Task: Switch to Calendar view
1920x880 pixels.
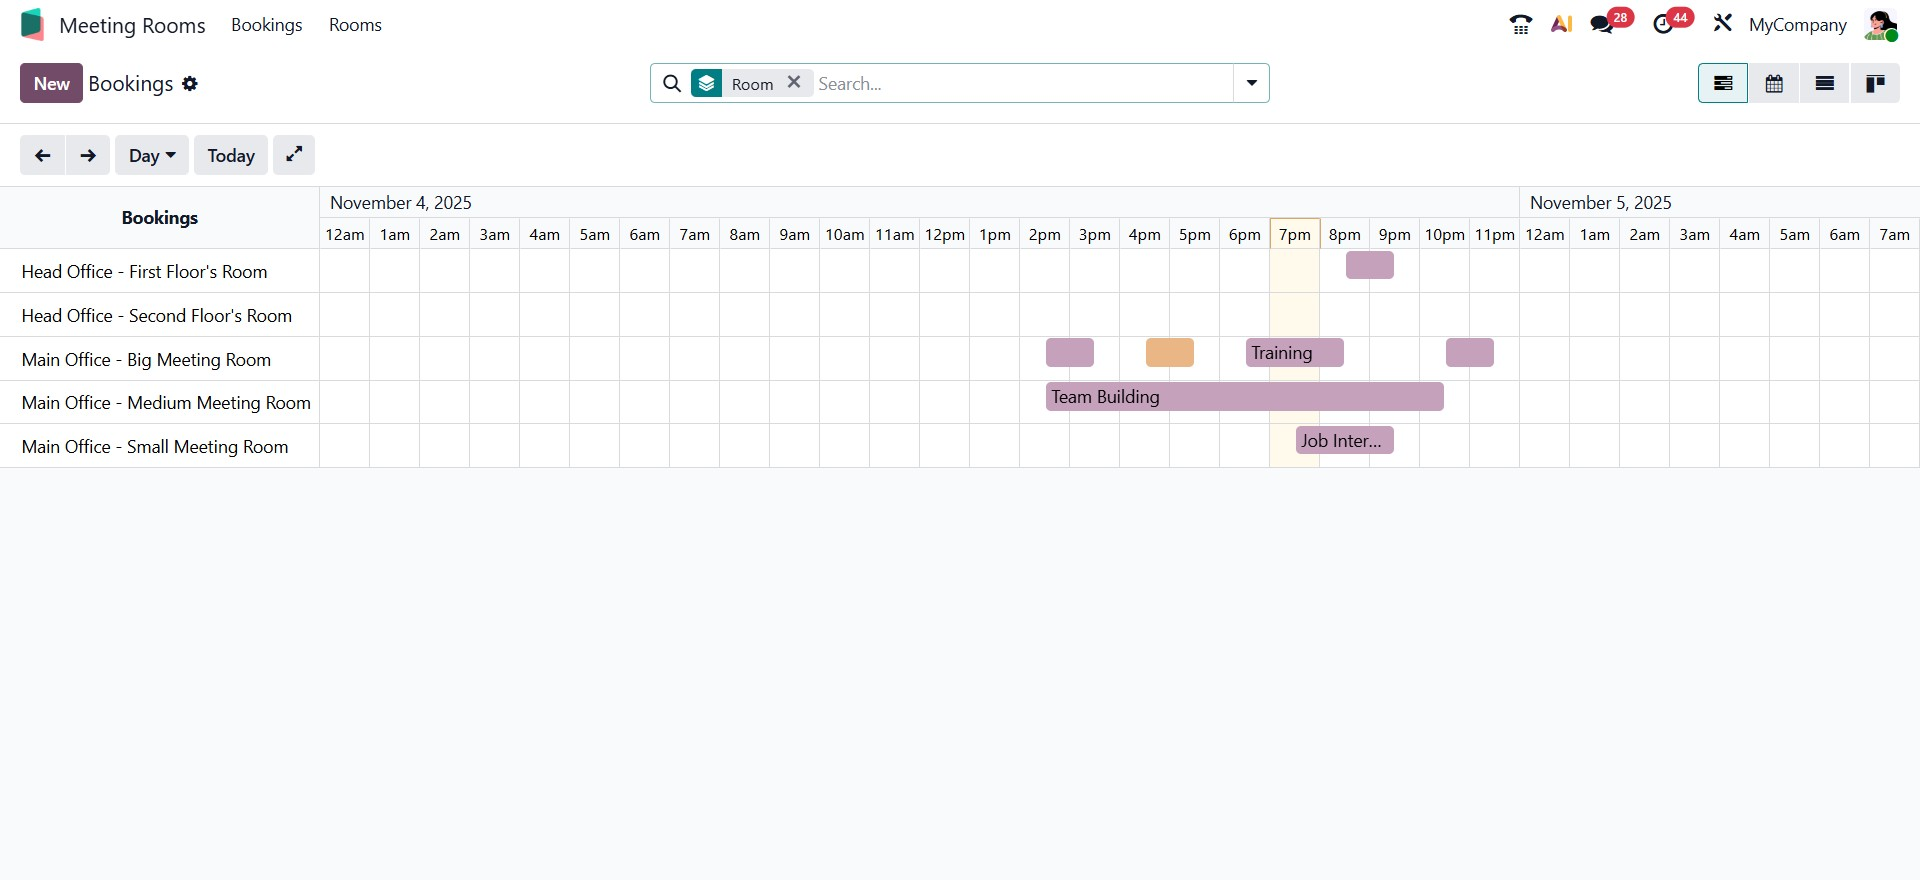Action: pyautogui.click(x=1774, y=83)
